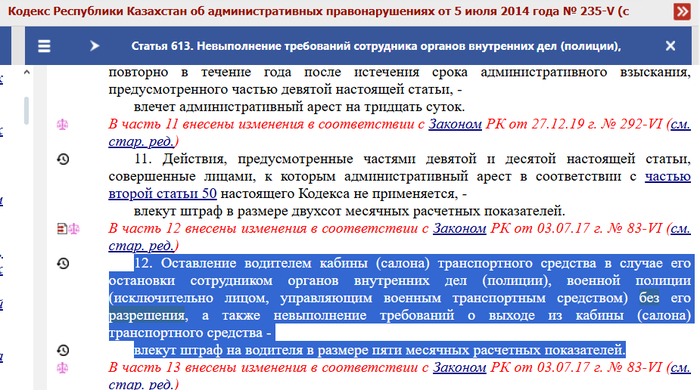Image resolution: width=700 pixels, height=390 pixels.
Task: Open the Законом link in the part 12 note
Action: [x=459, y=228]
